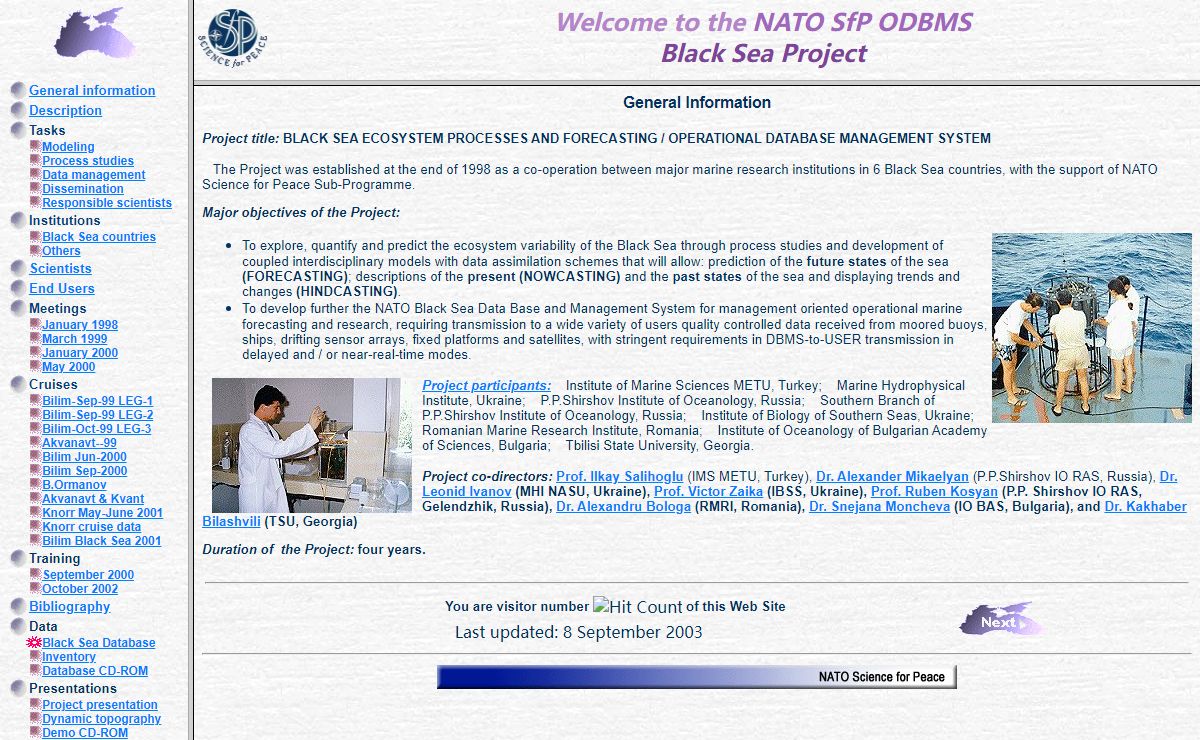This screenshot has height=740, width=1200.
Task: Open Dr. Alexandru Bologa profile link
Action: (624, 506)
